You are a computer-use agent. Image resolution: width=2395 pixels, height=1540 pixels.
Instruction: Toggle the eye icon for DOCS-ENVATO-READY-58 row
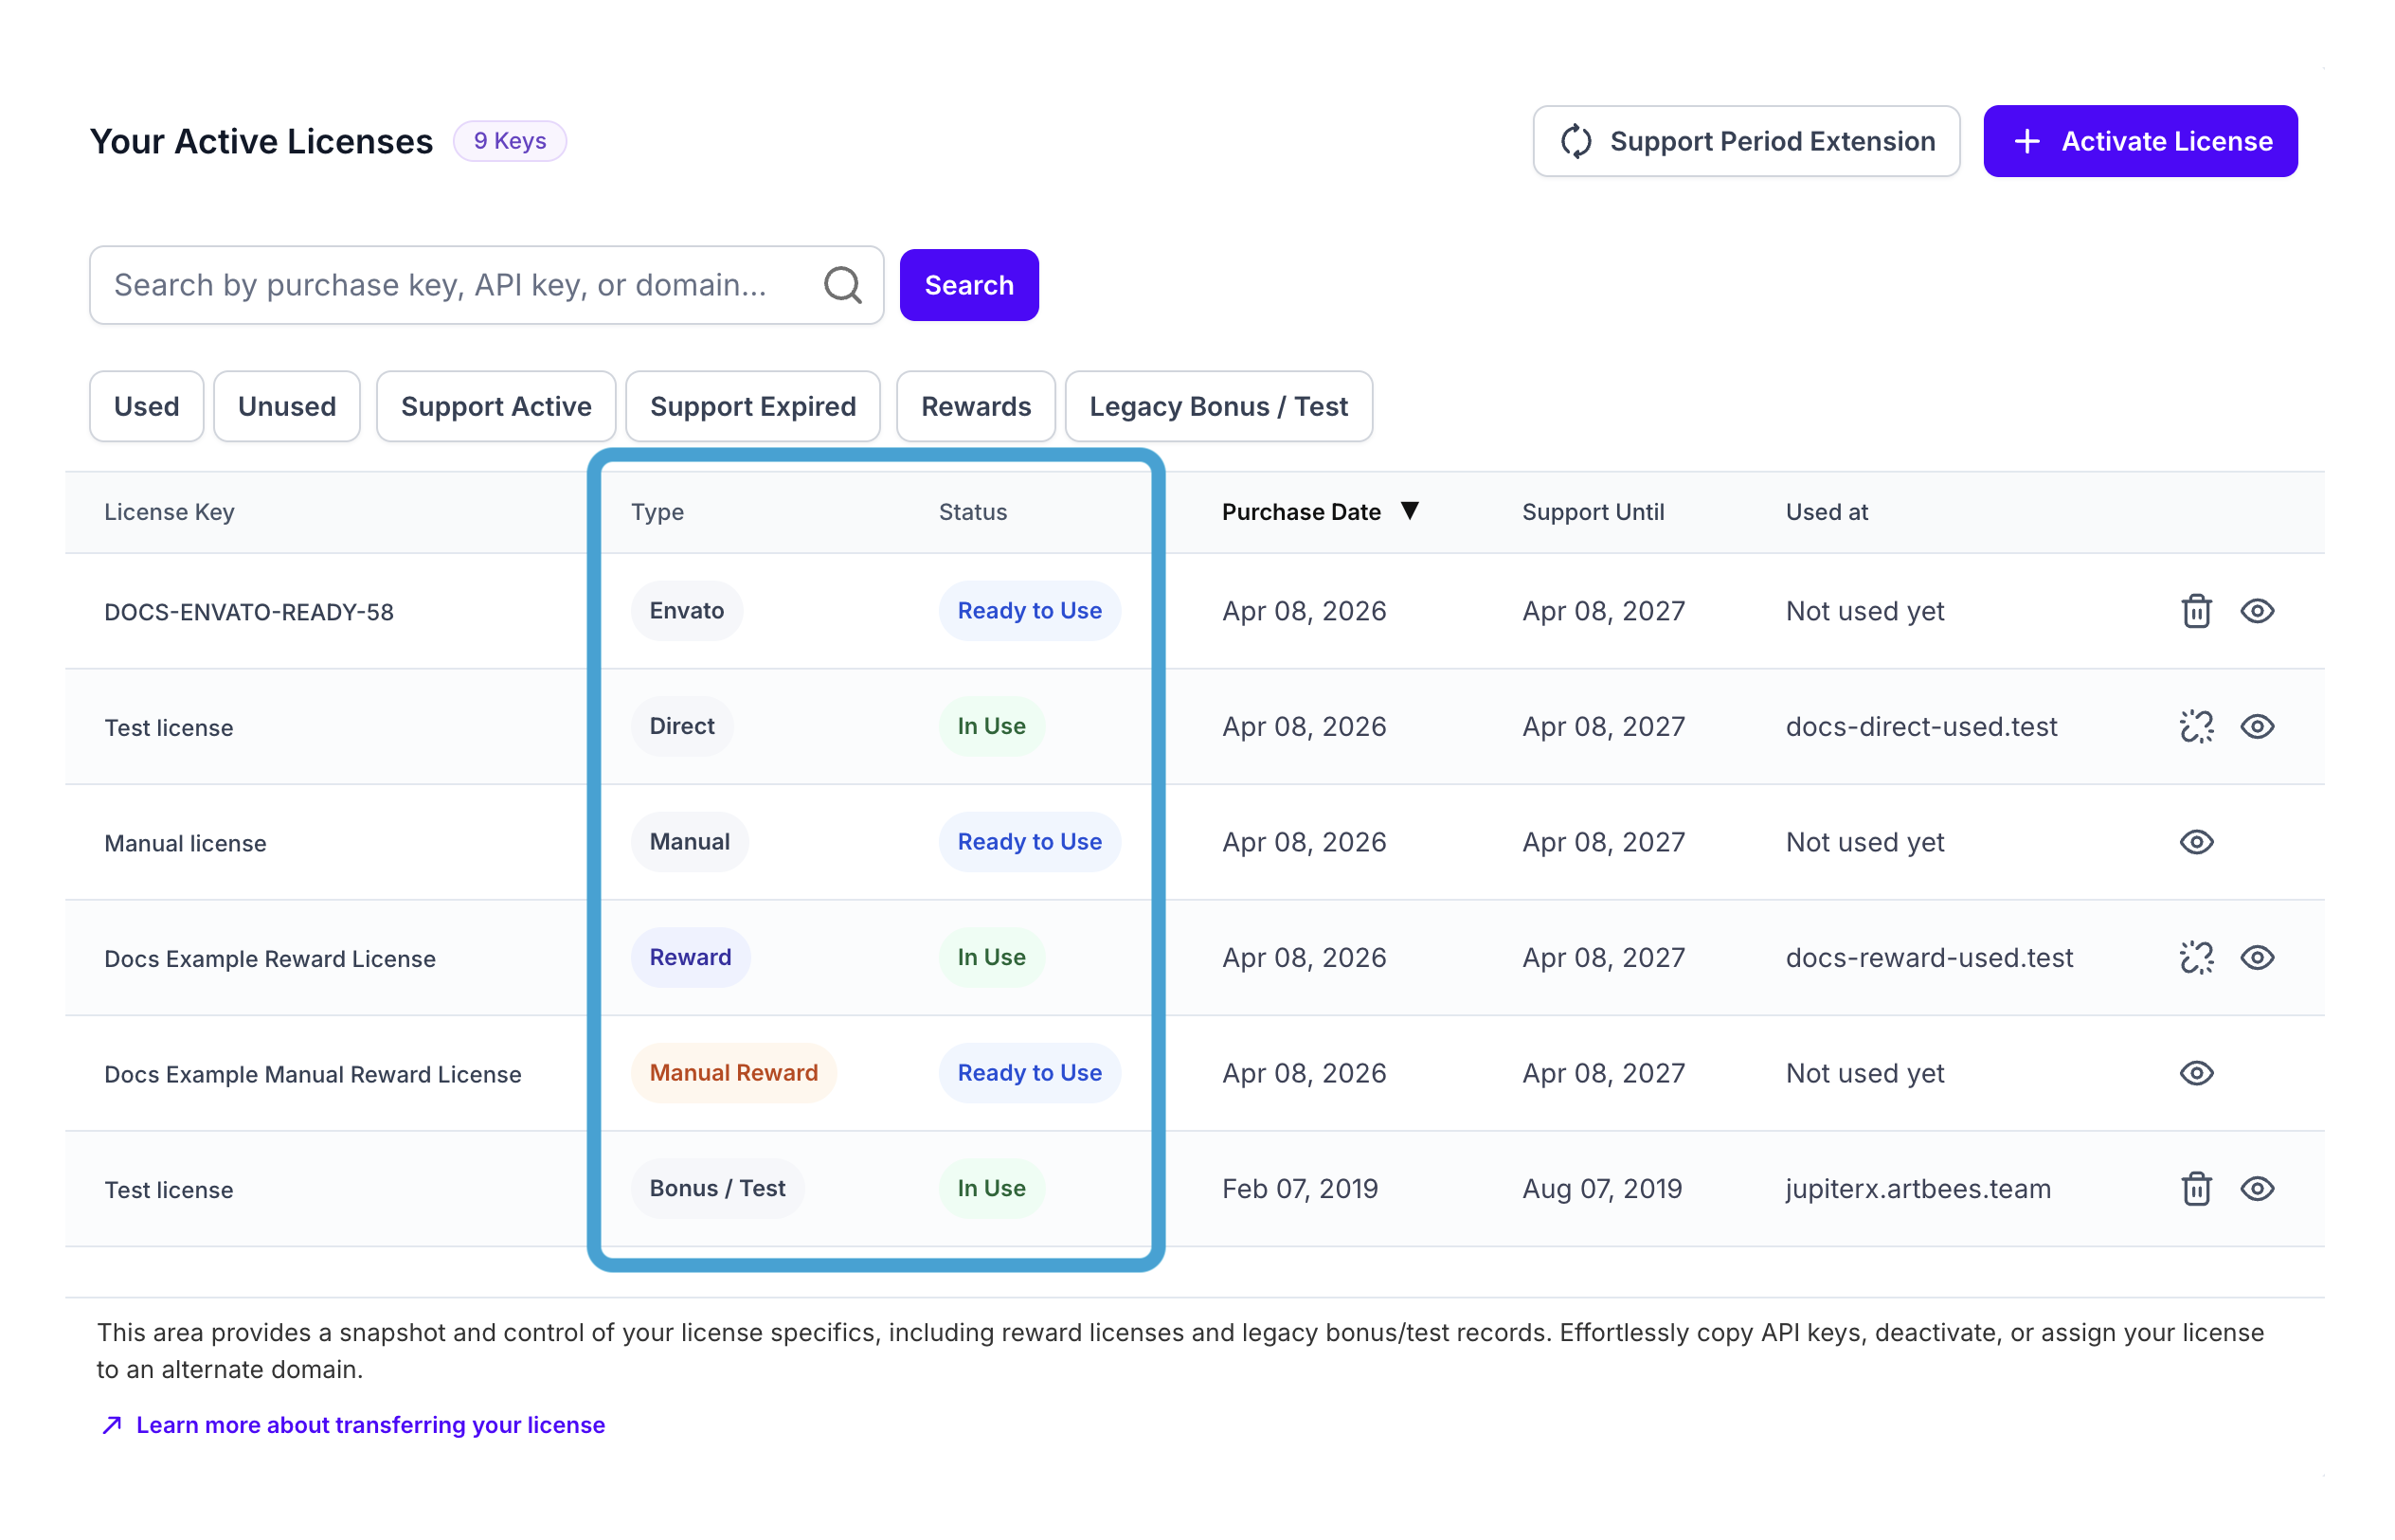coord(2256,611)
